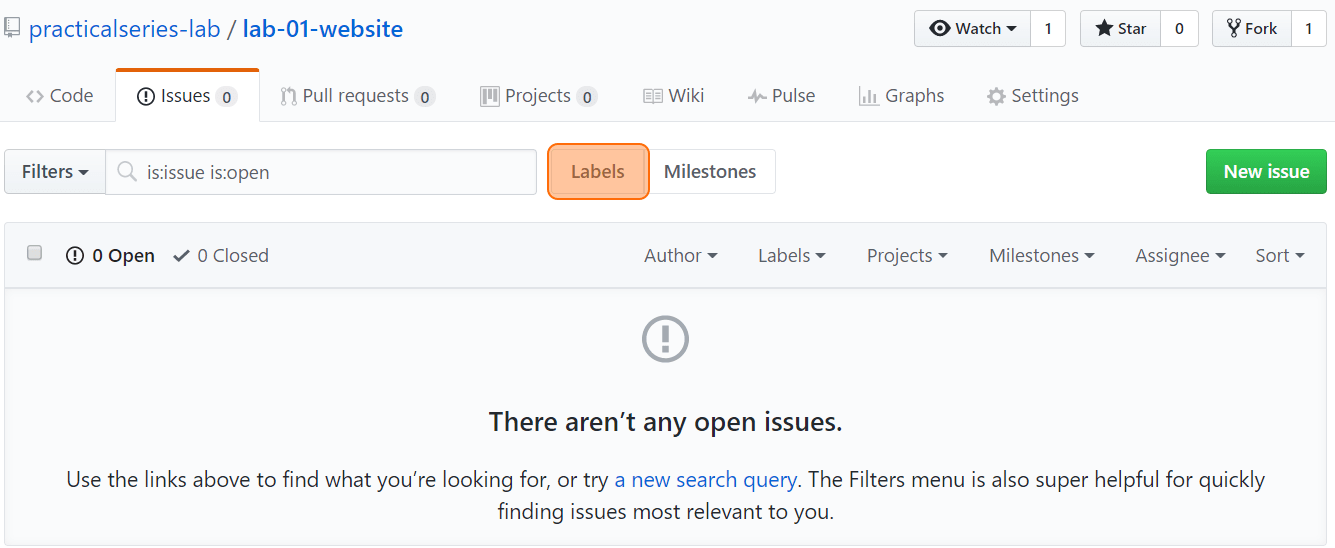The height and width of the screenshot is (548, 1335).
Task: Open the lab-01-website repository link
Action: (x=323, y=29)
